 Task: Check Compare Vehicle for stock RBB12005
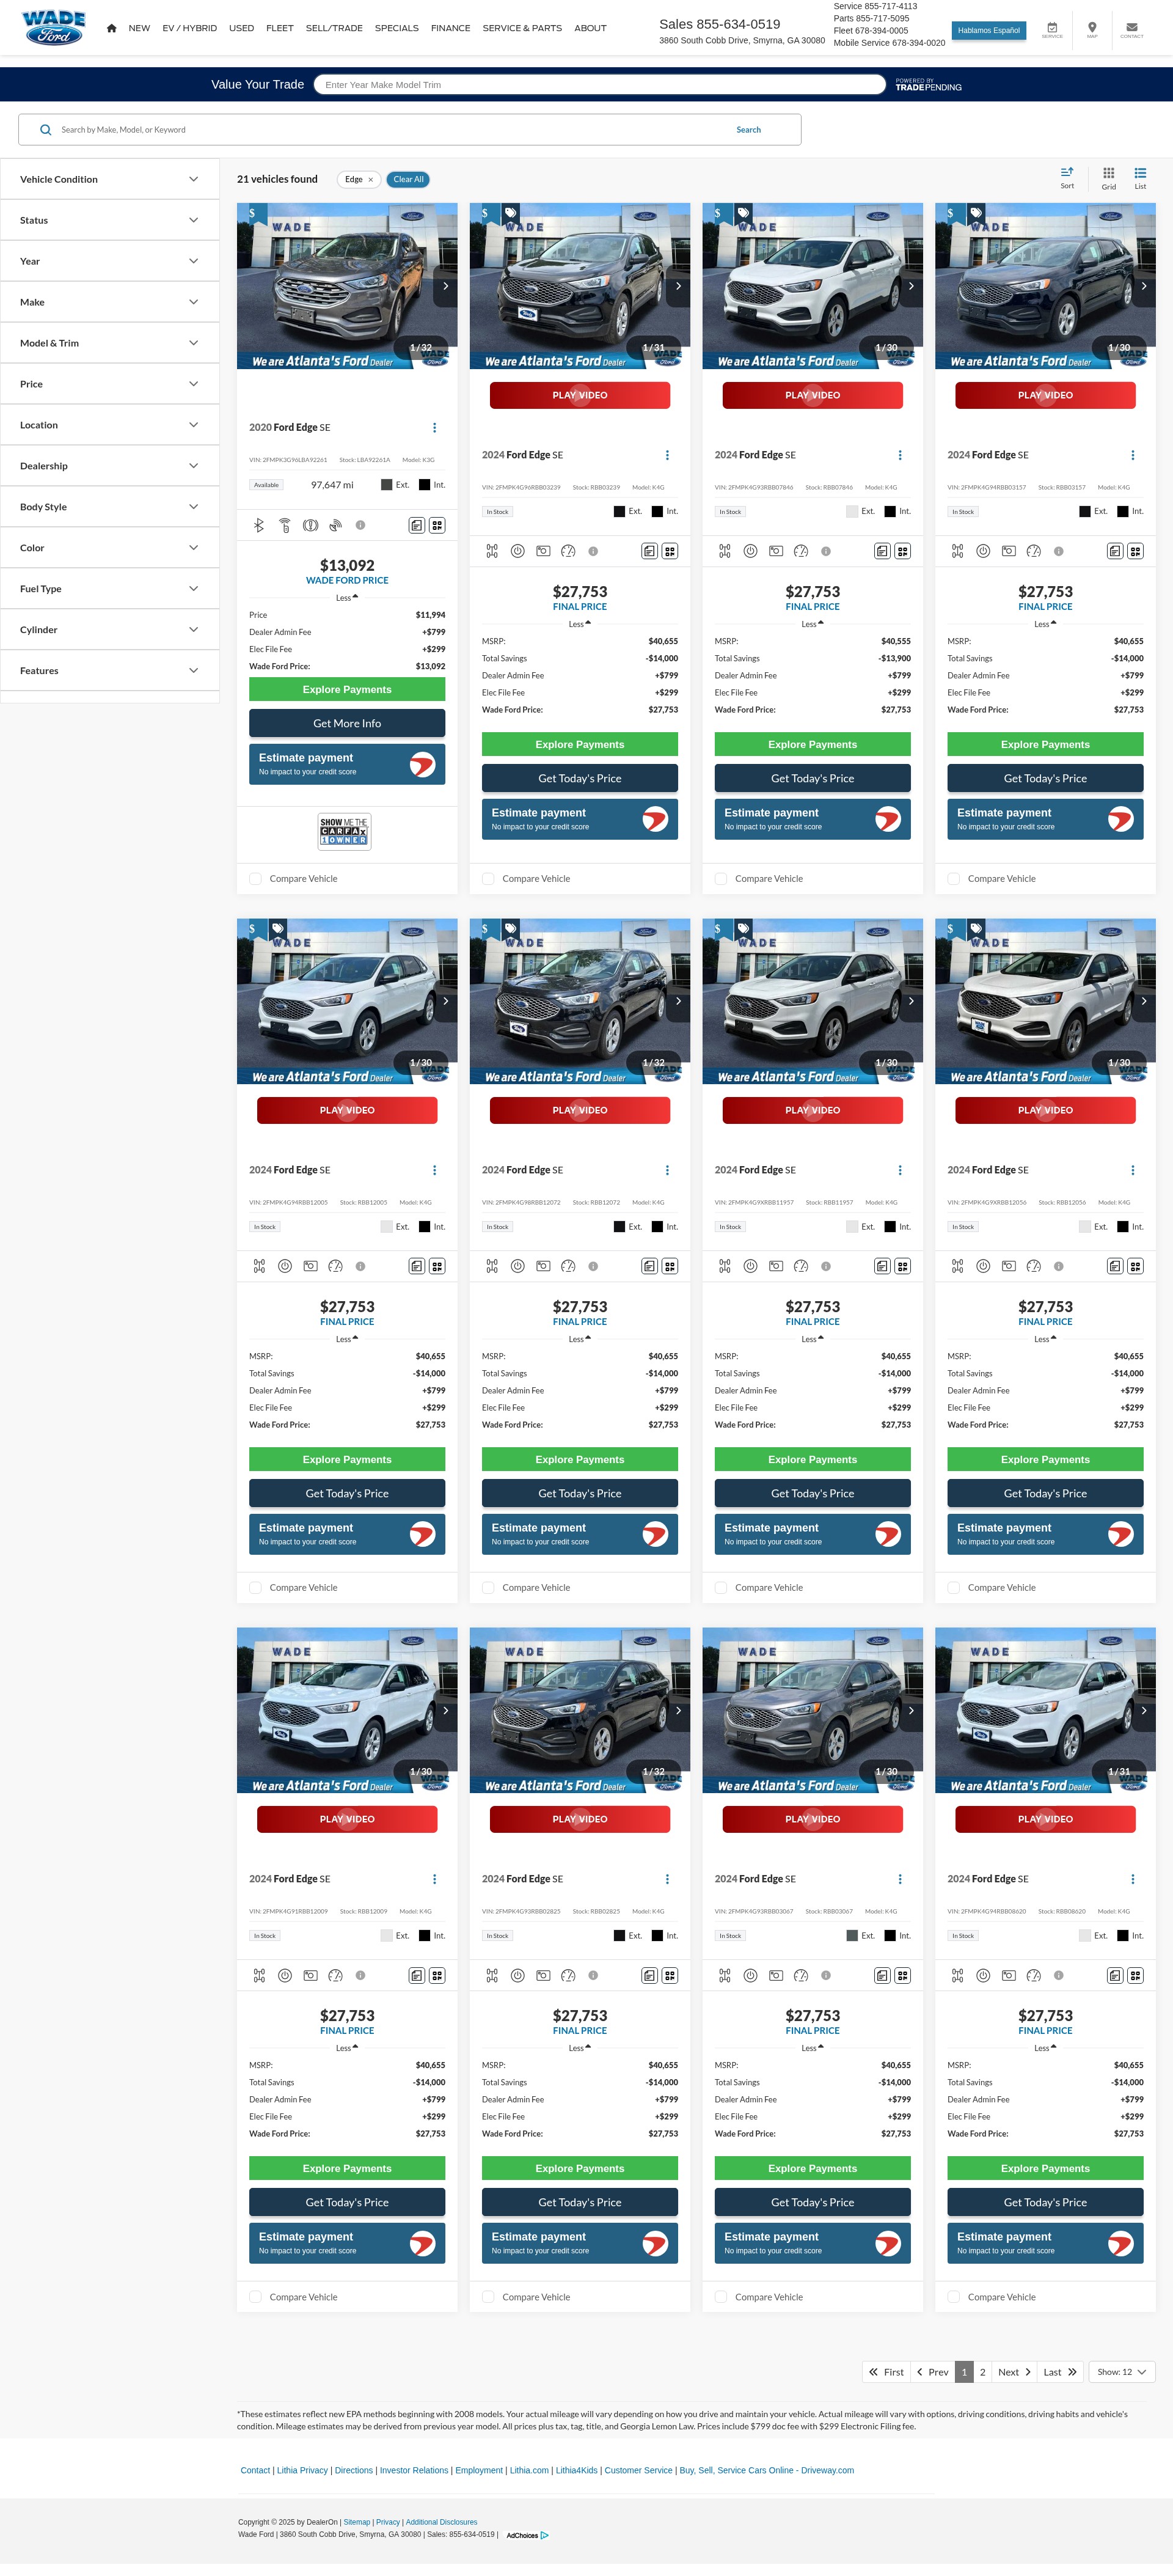pos(256,1588)
